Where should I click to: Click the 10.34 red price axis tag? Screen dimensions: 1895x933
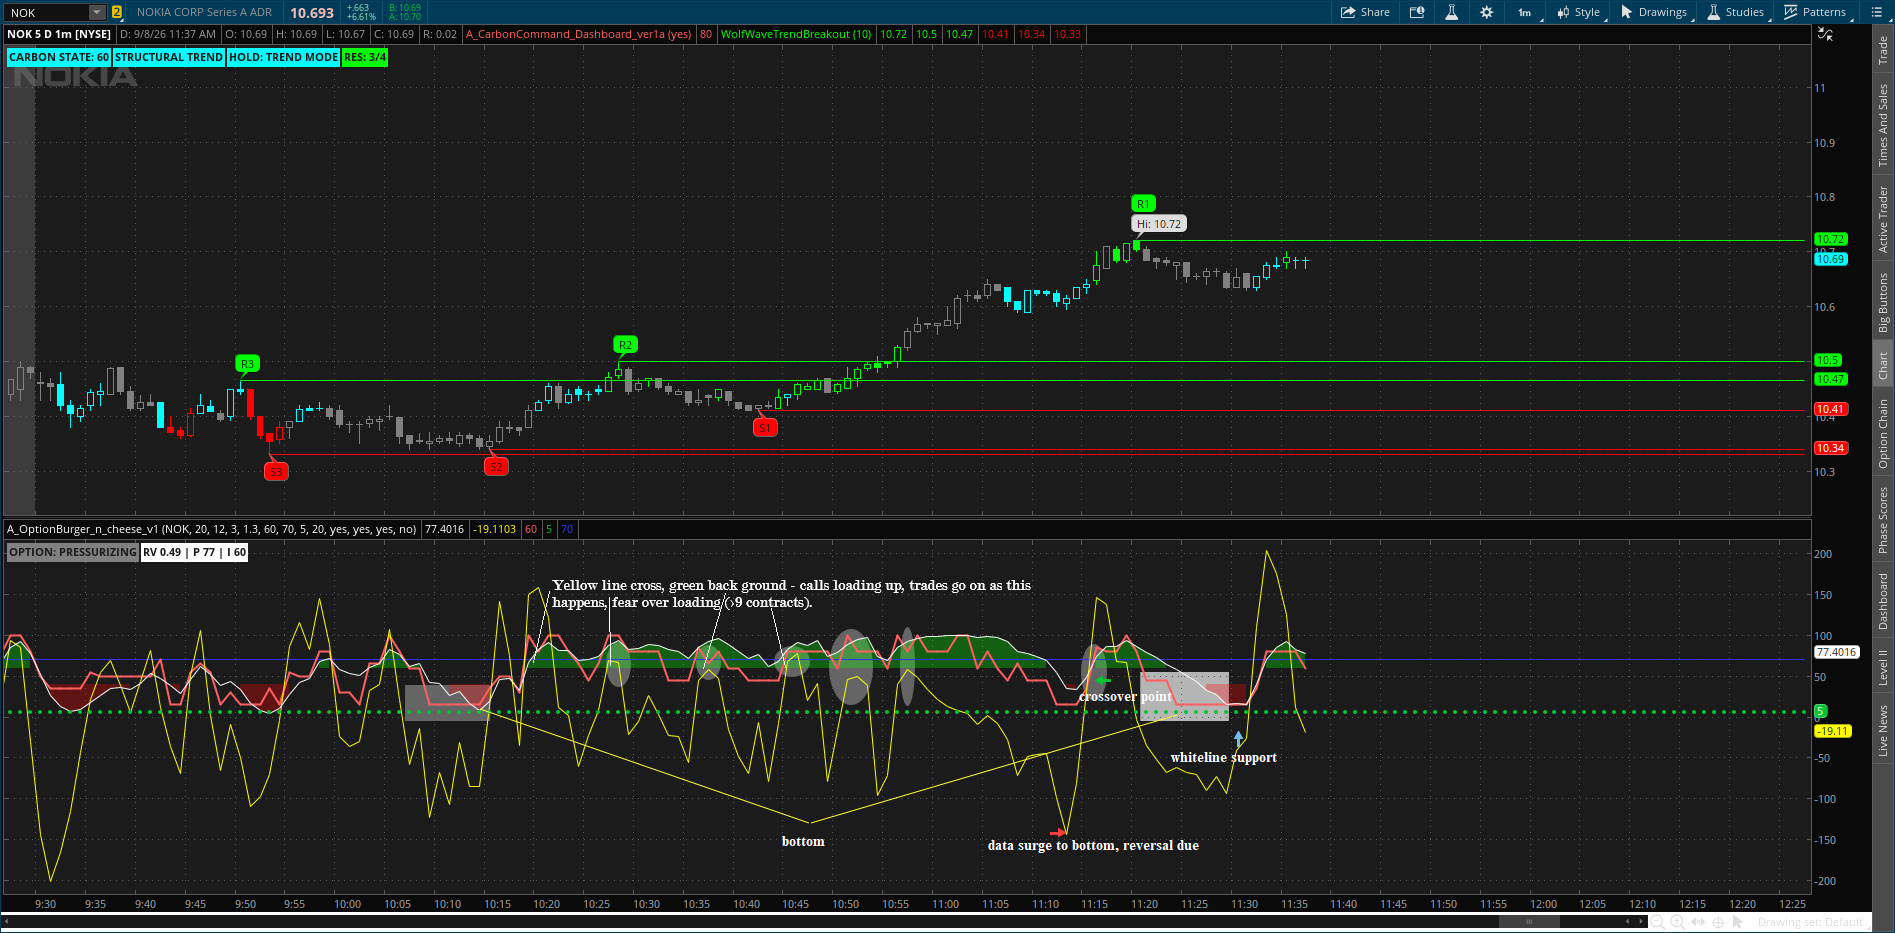point(1831,448)
